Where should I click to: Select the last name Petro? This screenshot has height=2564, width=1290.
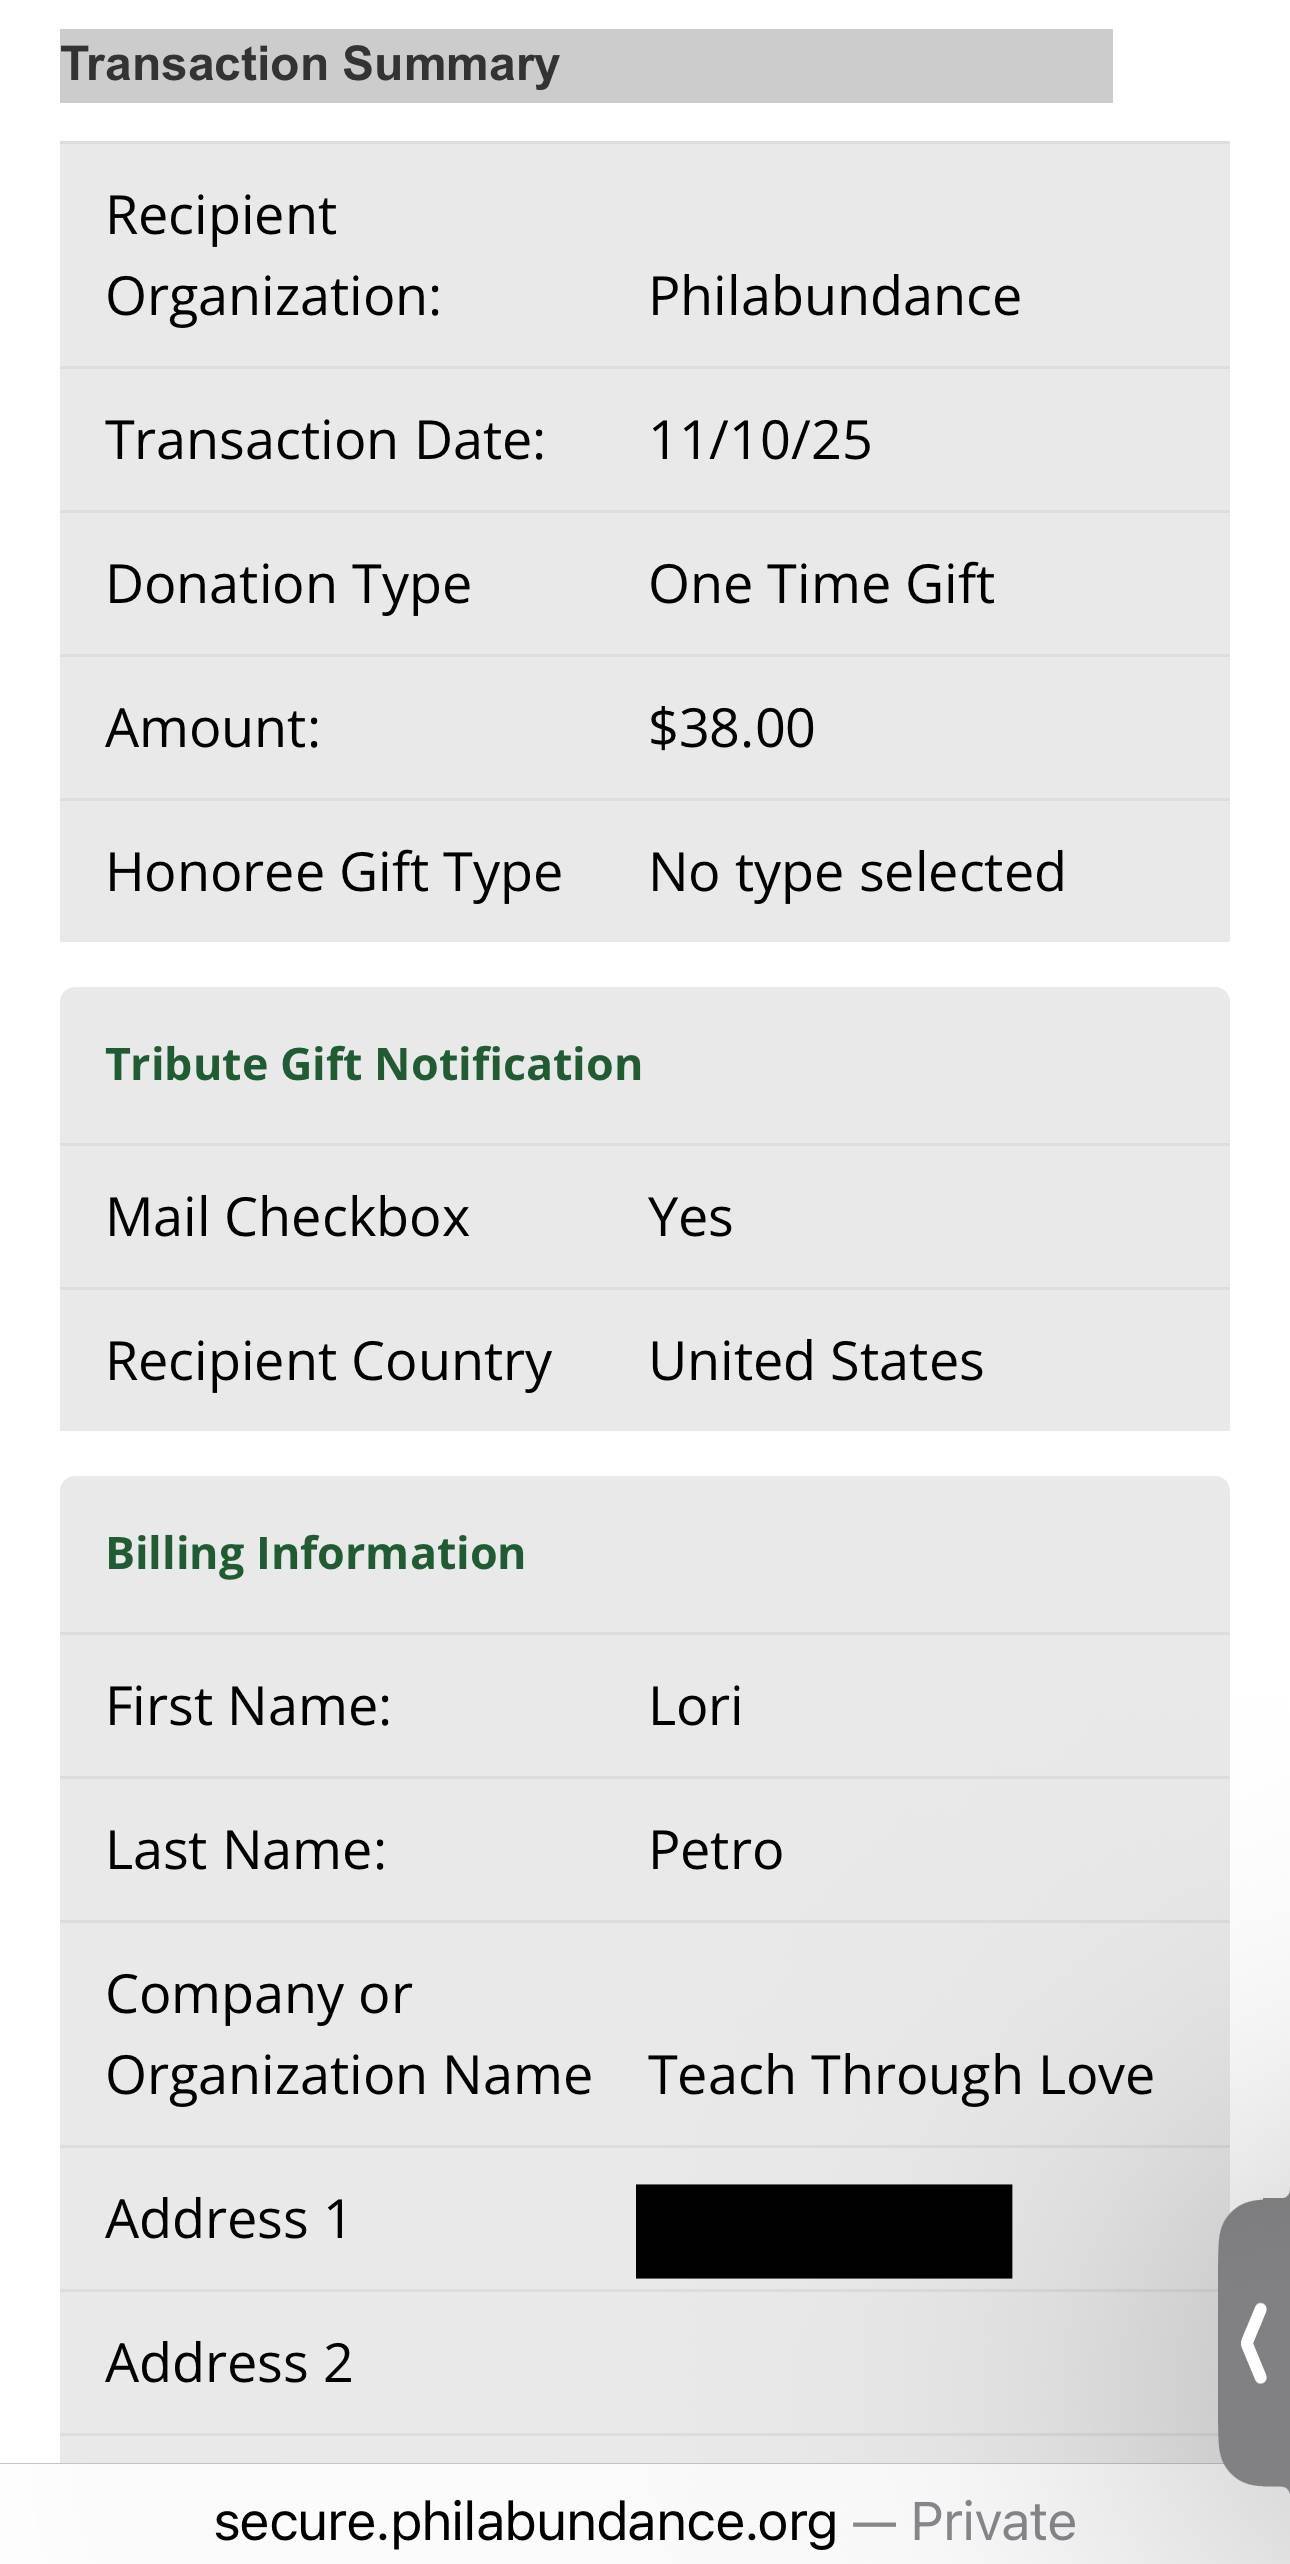click(x=715, y=1850)
